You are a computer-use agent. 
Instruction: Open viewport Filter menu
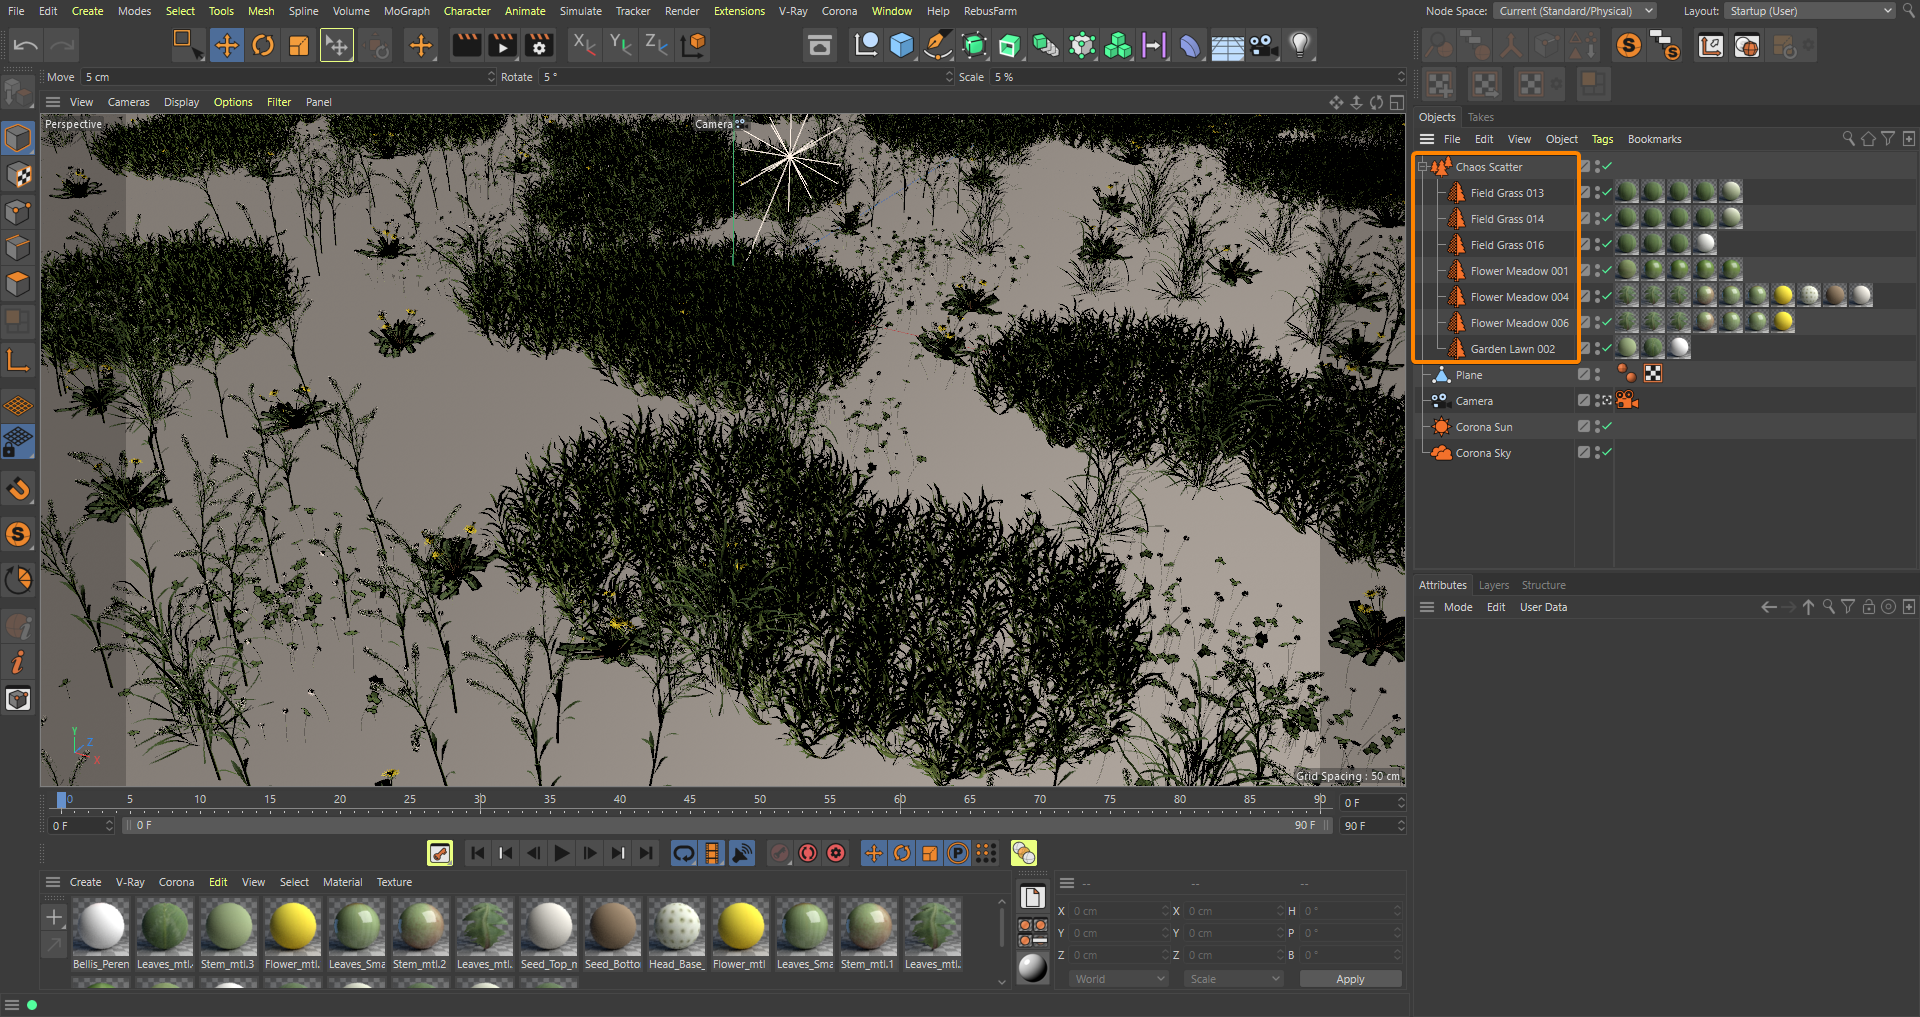[x=279, y=102]
